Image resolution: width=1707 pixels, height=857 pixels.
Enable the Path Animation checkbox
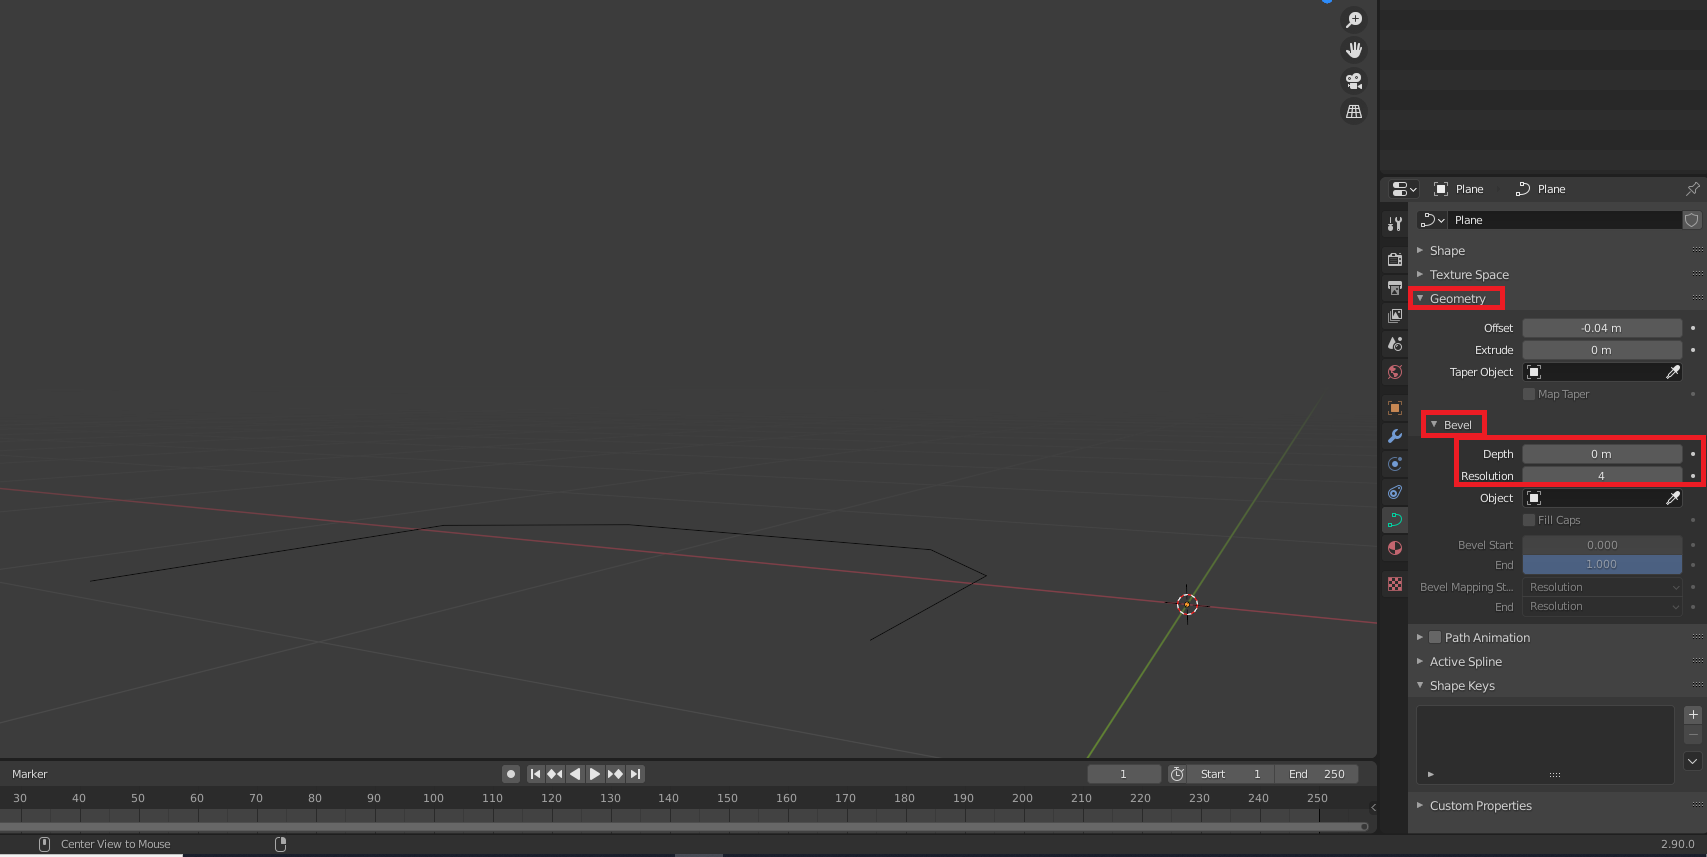1435,637
